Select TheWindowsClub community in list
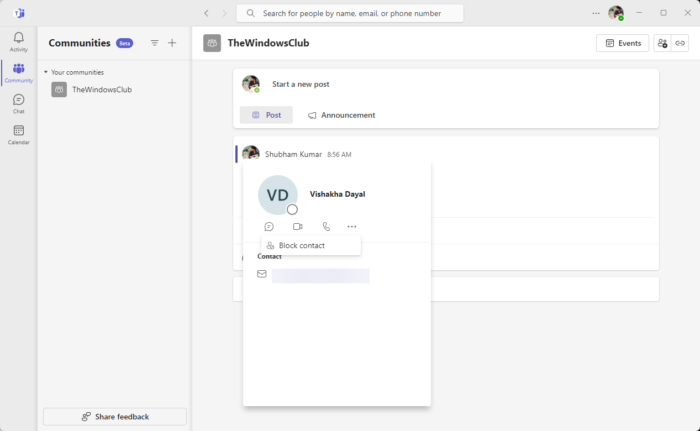The image size is (700, 431). click(x=101, y=90)
